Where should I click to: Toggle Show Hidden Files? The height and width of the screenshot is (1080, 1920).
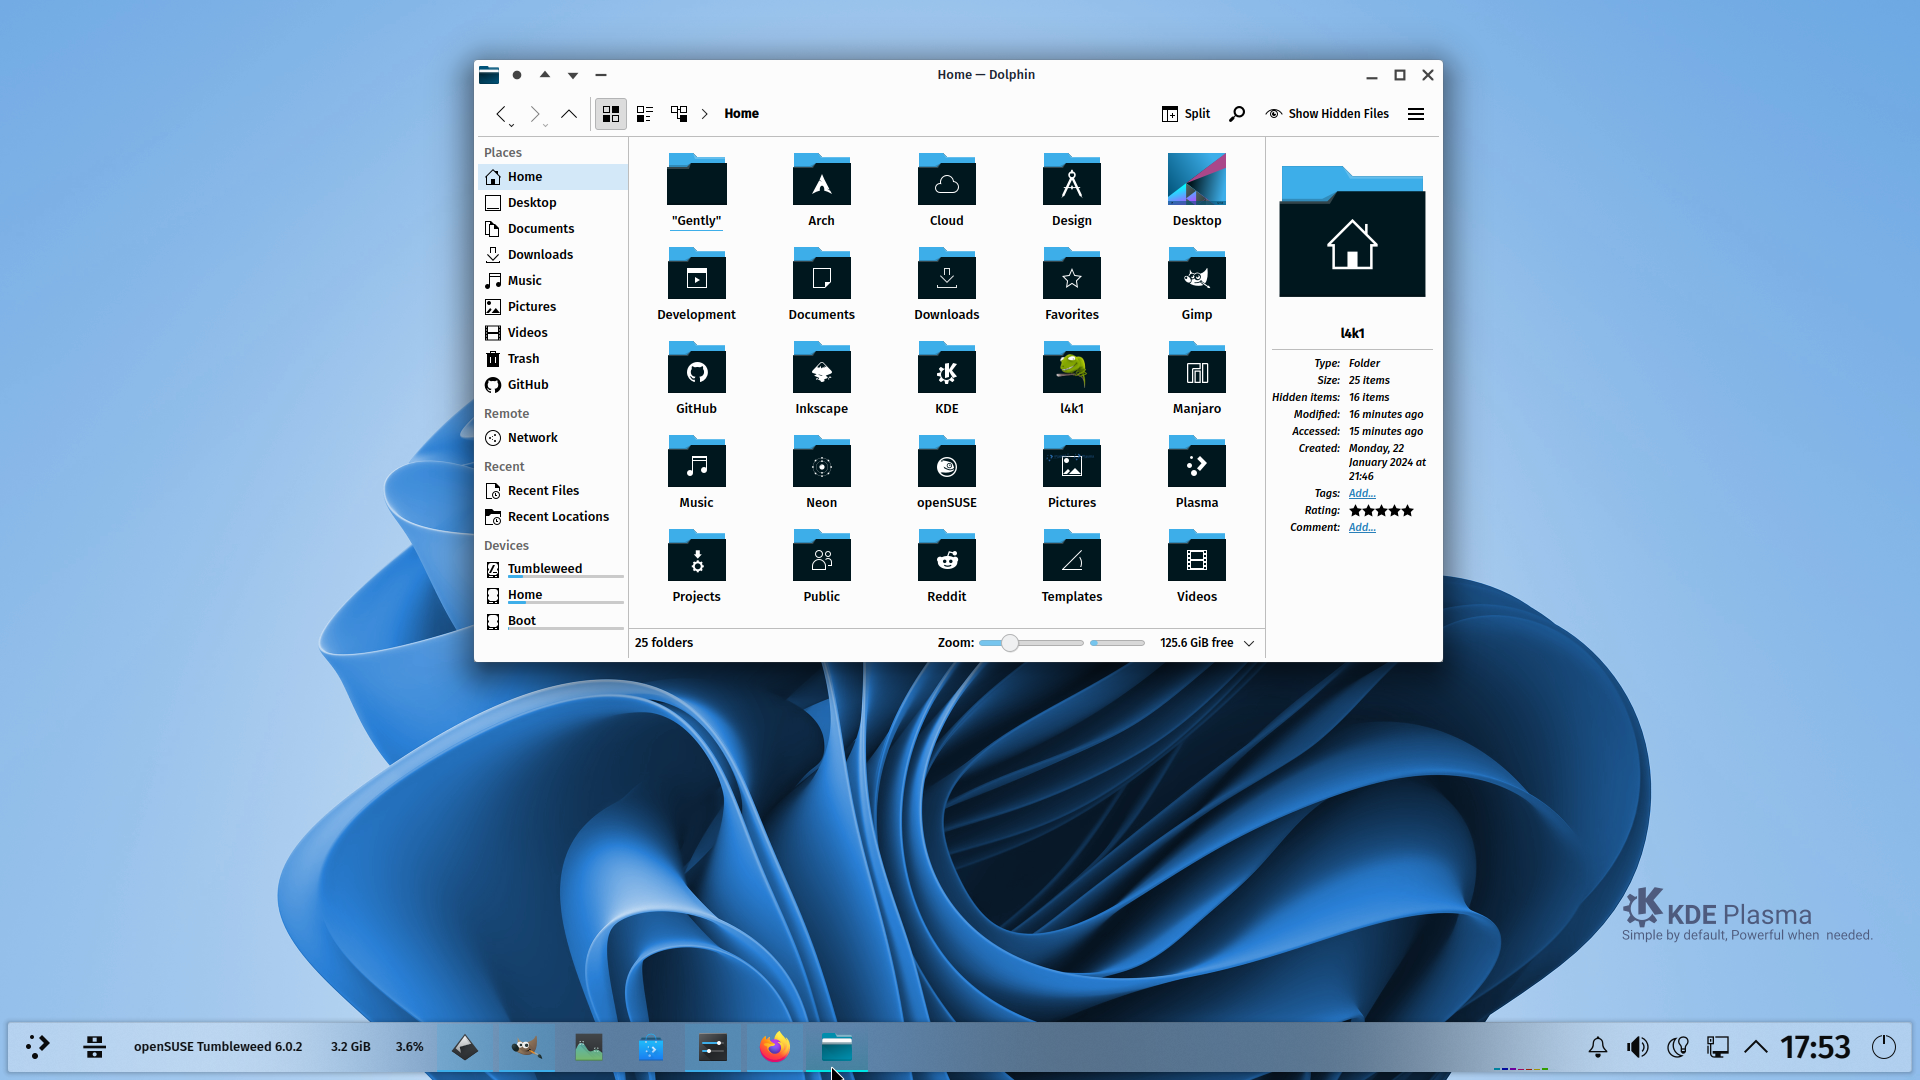tap(1327, 114)
